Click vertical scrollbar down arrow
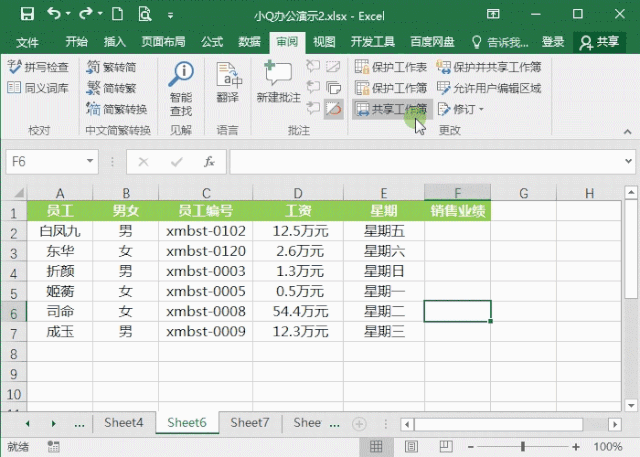This screenshot has height=457, width=640. [x=631, y=405]
